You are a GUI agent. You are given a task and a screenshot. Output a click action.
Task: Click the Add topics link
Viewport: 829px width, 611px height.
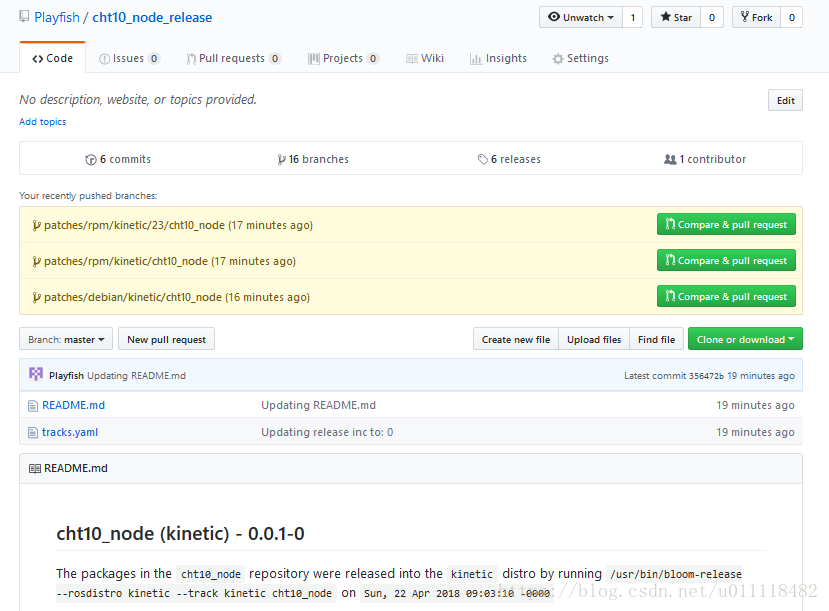click(43, 122)
